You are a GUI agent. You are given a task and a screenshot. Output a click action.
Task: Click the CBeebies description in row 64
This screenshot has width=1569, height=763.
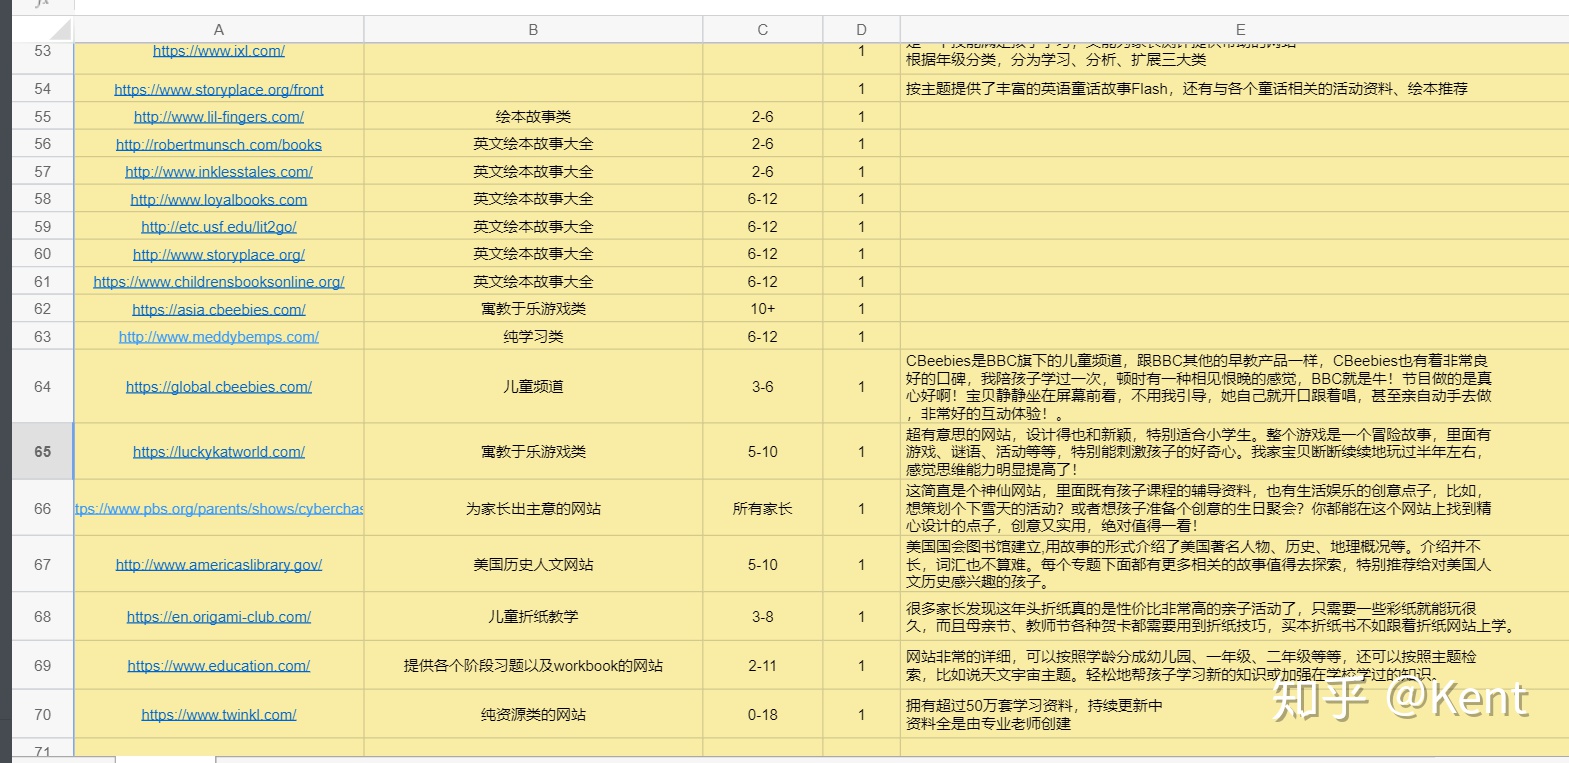(x=1234, y=387)
